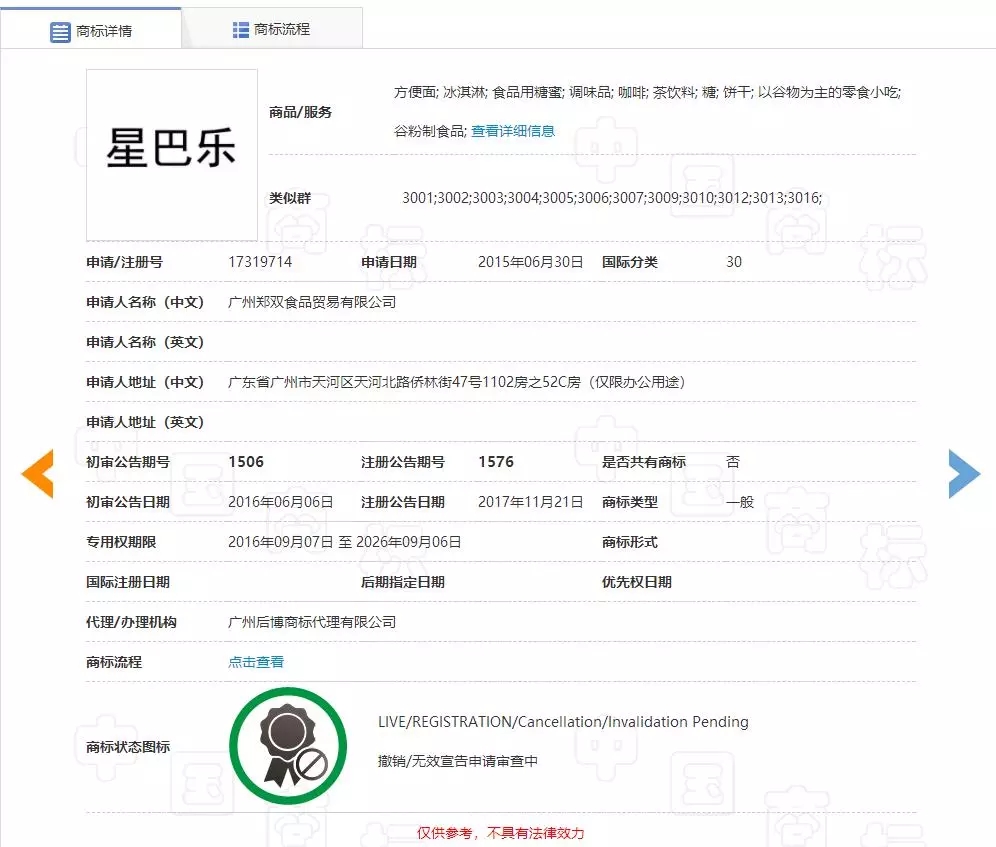The image size is (996, 847).
Task: Click the 商标形式 label
Action: pyautogui.click(x=629, y=542)
